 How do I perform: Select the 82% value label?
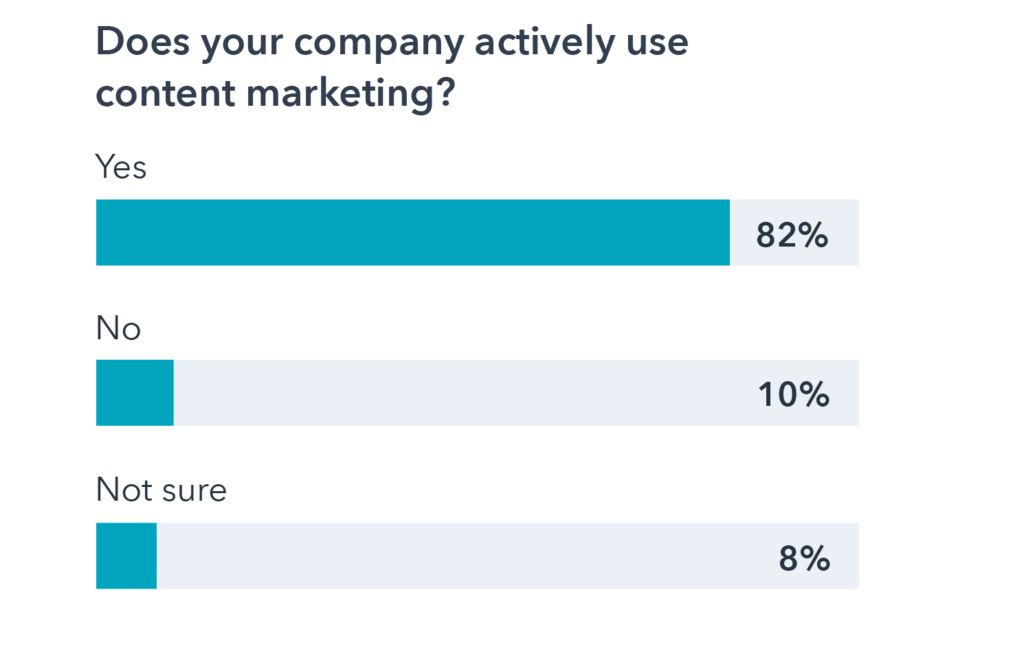coord(793,234)
